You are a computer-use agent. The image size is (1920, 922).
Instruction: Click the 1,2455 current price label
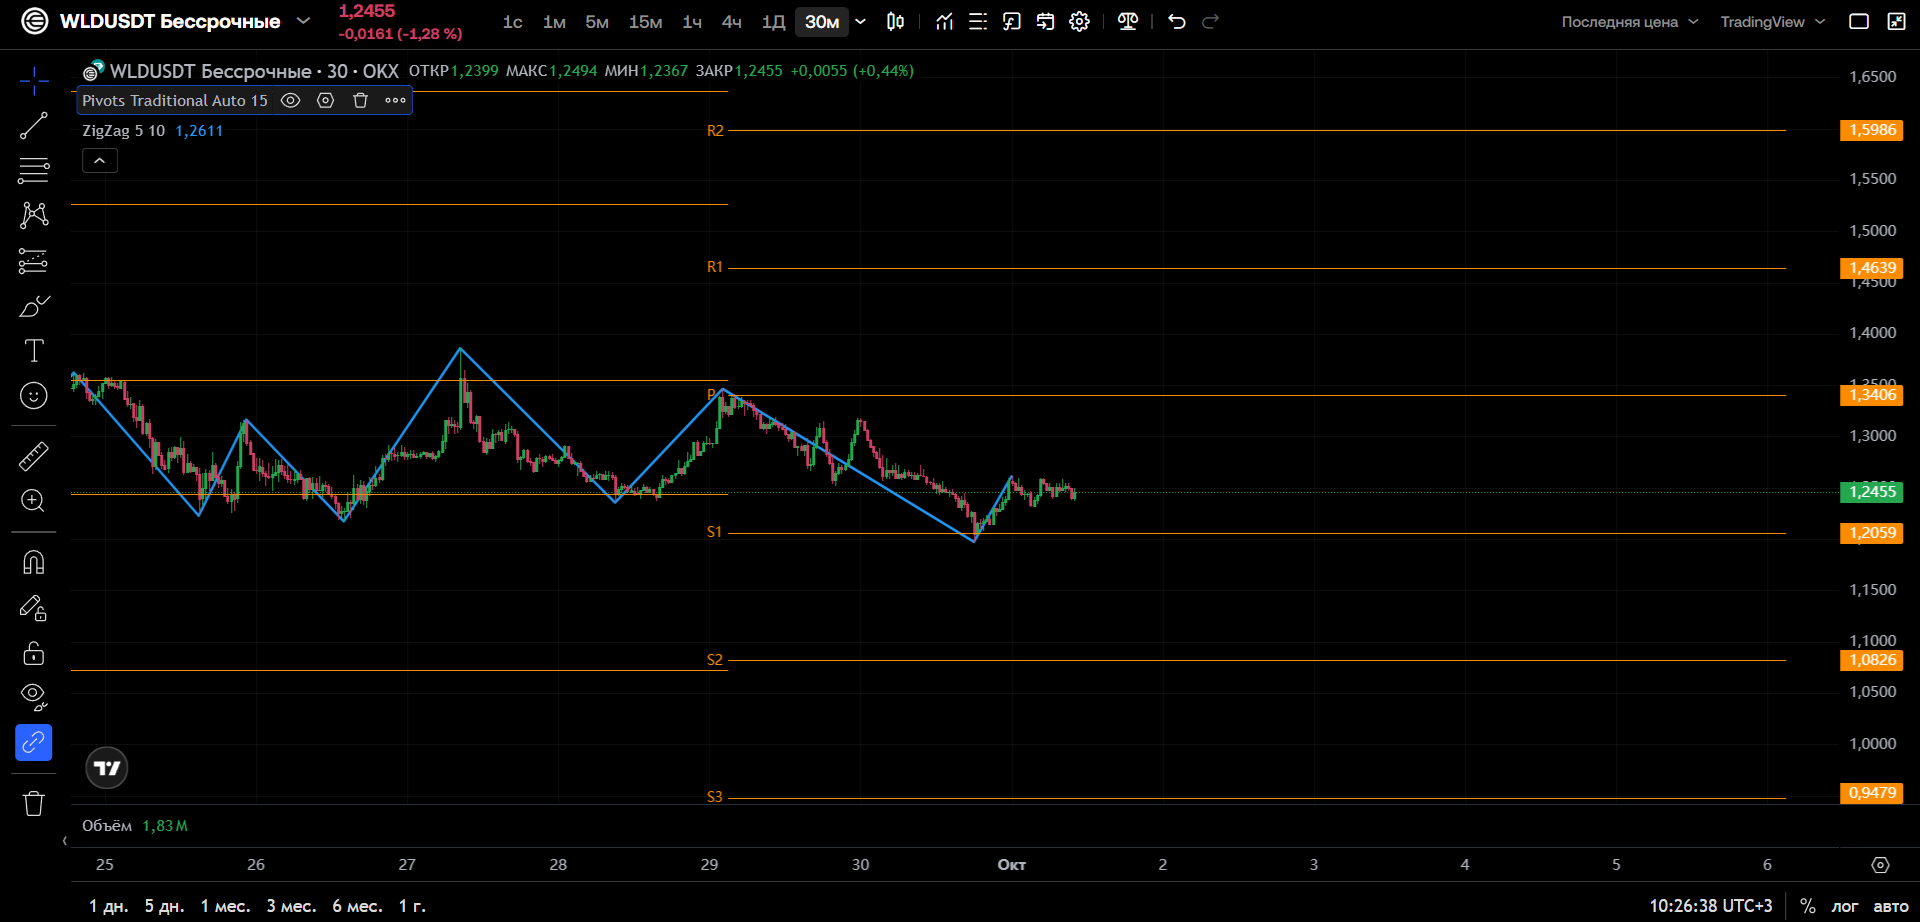1871,492
